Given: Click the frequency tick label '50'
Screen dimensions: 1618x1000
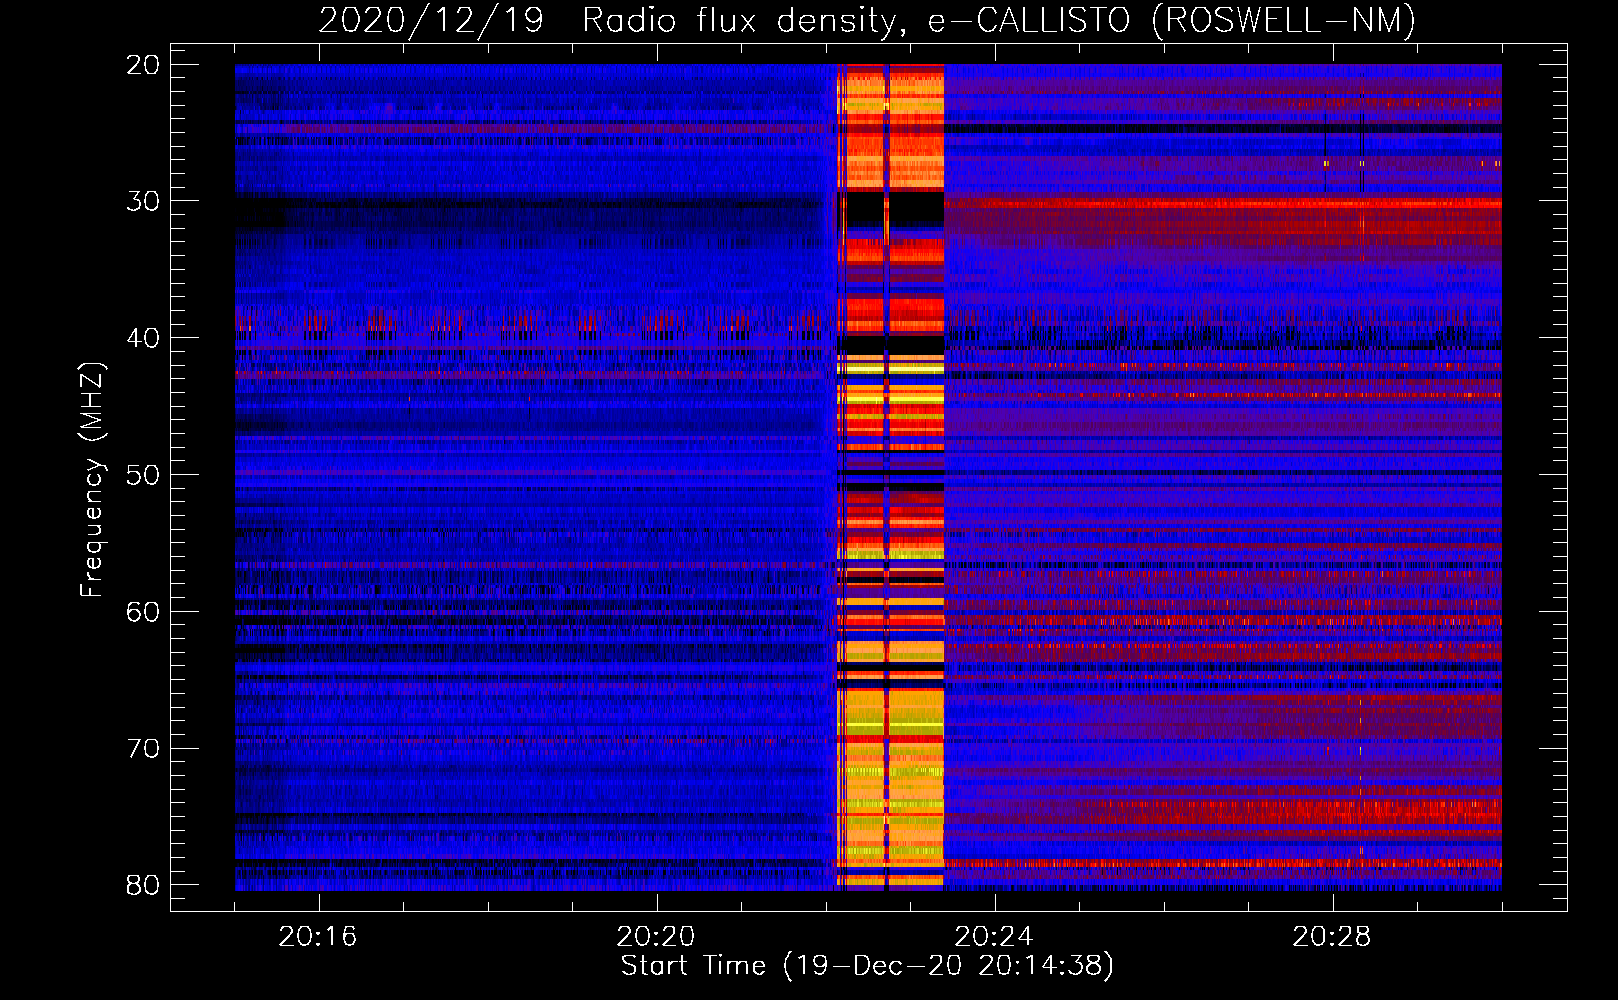Looking at the screenshot, I should [x=144, y=475].
